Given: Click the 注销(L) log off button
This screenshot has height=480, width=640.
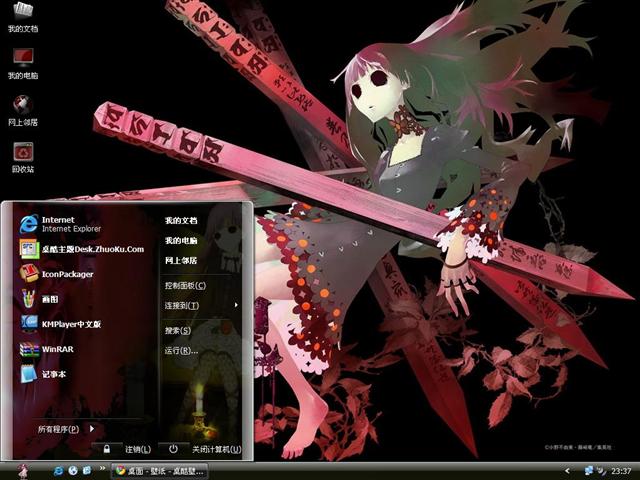Looking at the screenshot, I should (x=138, y=449).
